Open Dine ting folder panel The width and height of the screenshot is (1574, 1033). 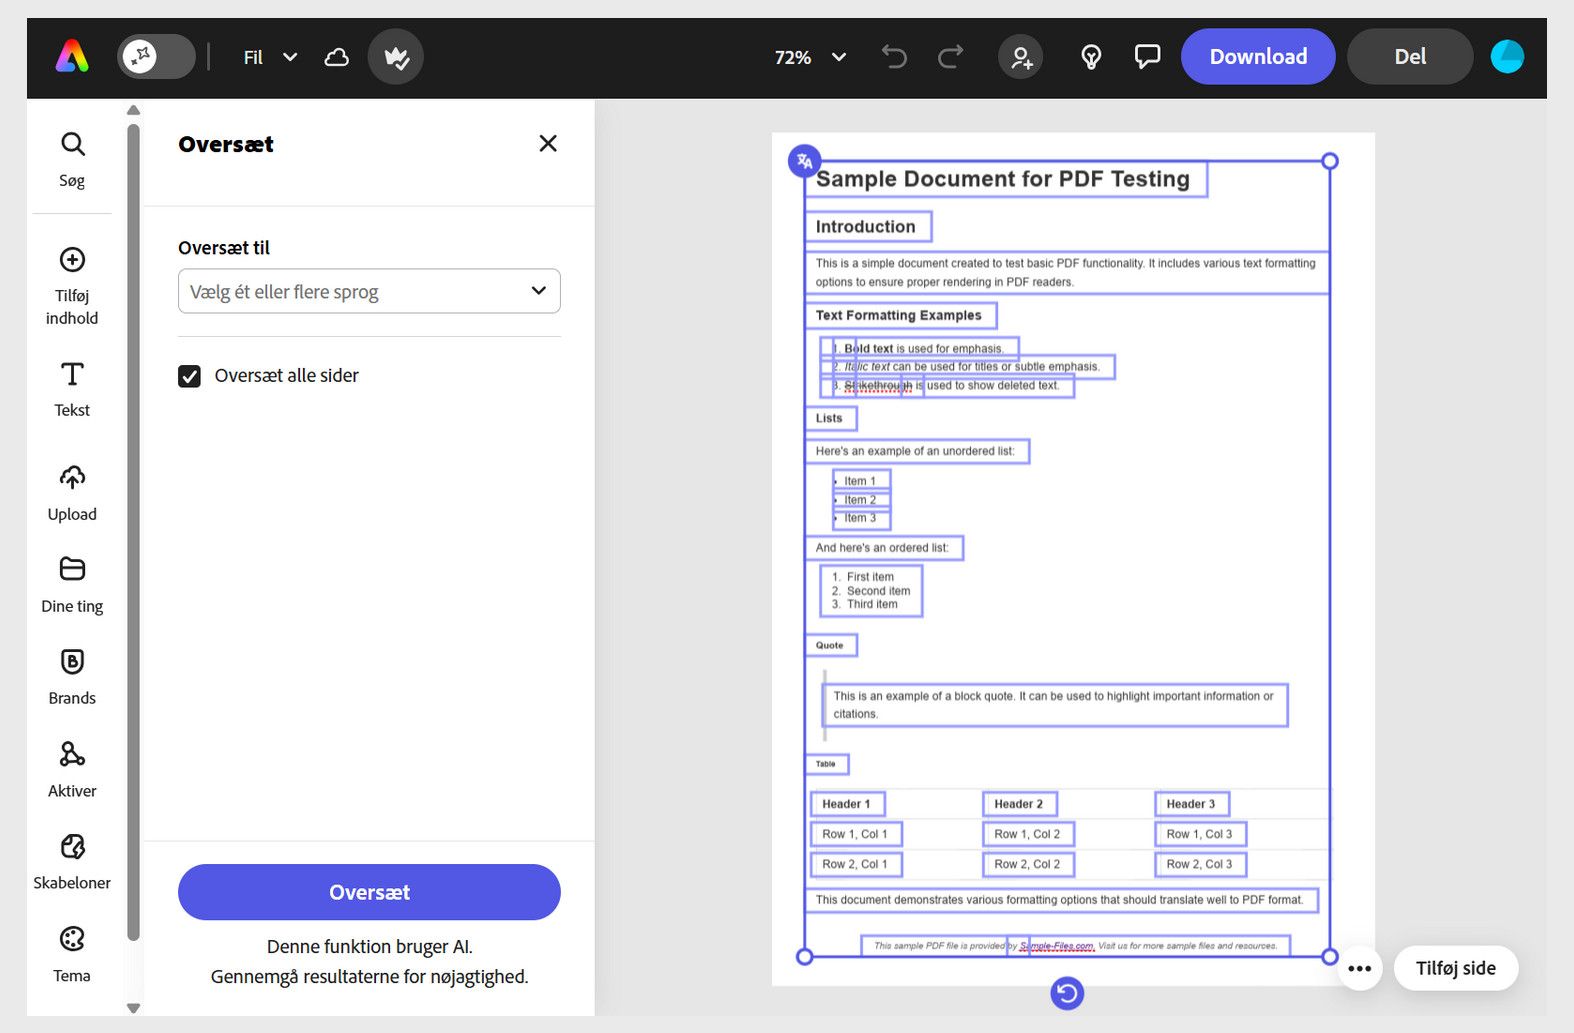point(72,585)
